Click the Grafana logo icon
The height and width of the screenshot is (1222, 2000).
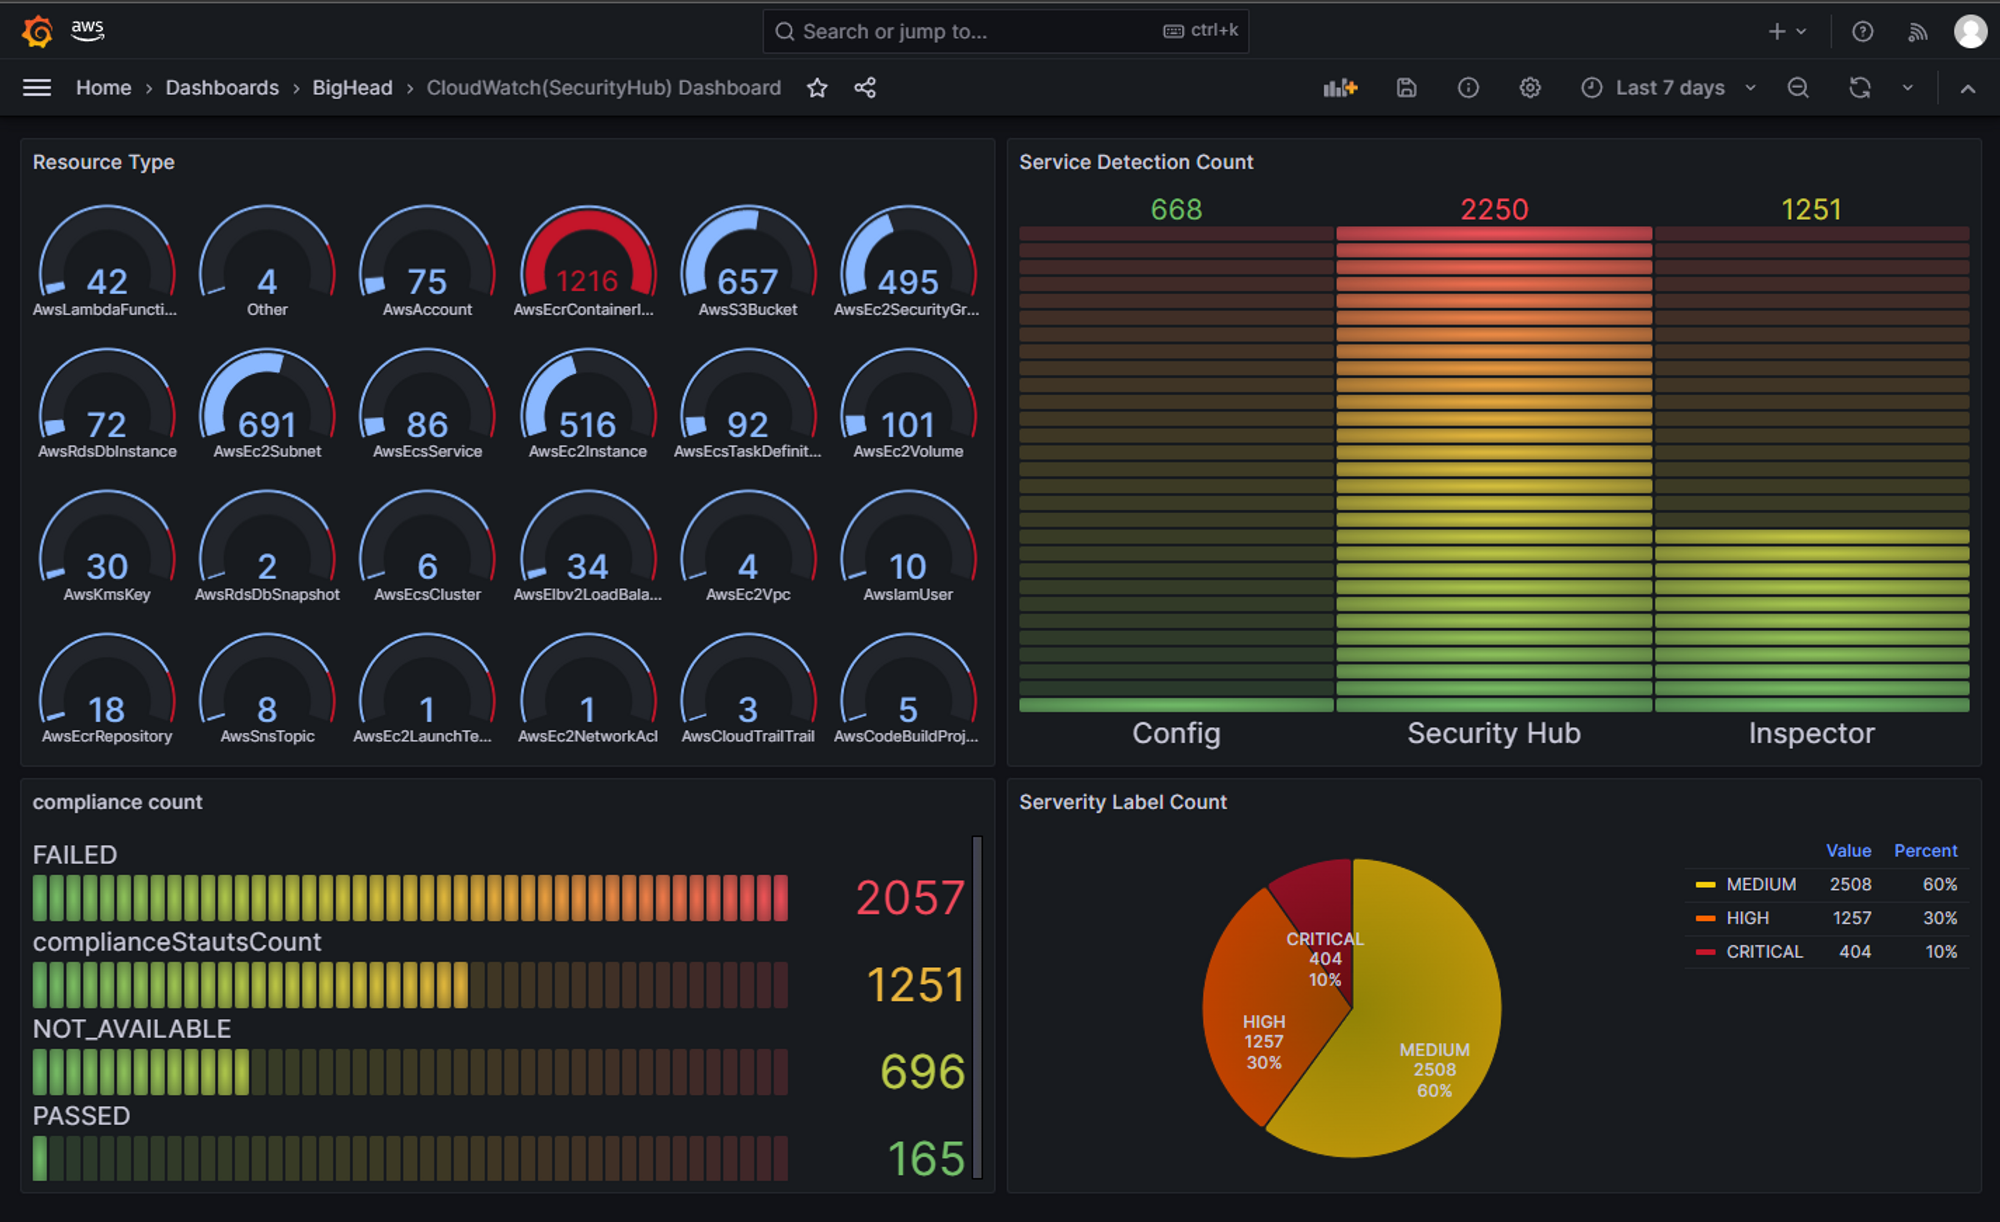(37, 31)
